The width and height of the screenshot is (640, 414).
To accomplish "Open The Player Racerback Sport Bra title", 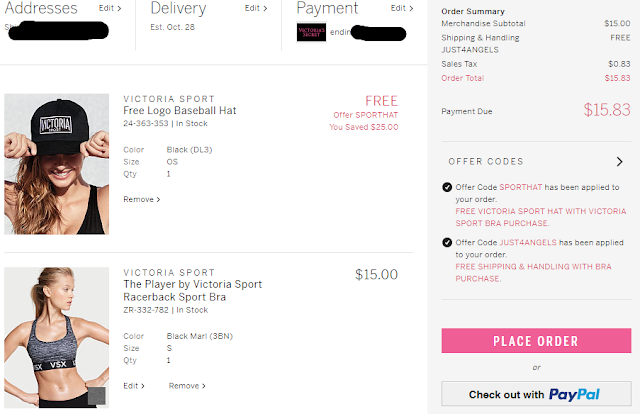I will (x=193, y=291).
